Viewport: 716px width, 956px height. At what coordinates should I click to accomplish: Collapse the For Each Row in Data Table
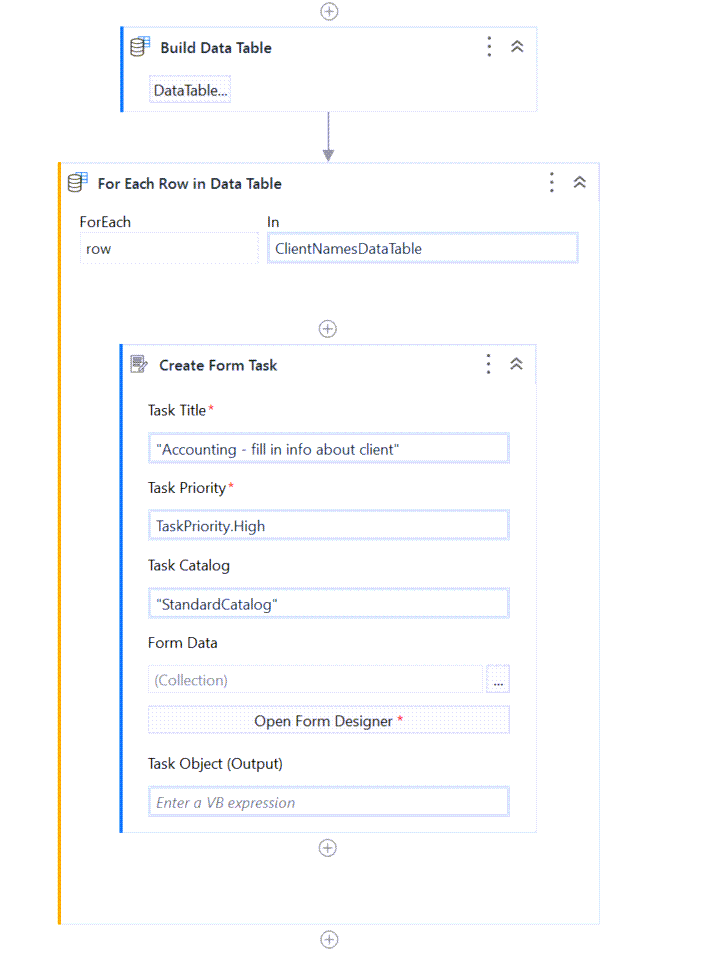579,183
